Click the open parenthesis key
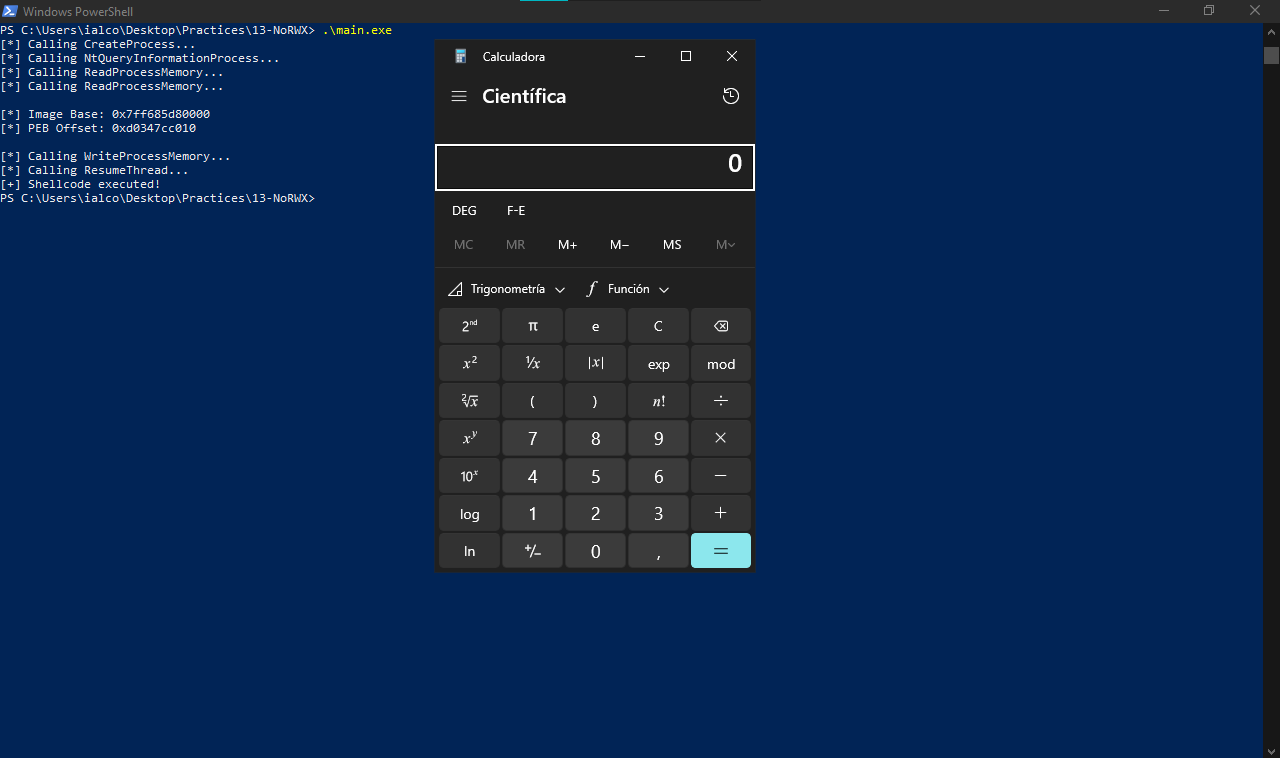 coord(532,401)
